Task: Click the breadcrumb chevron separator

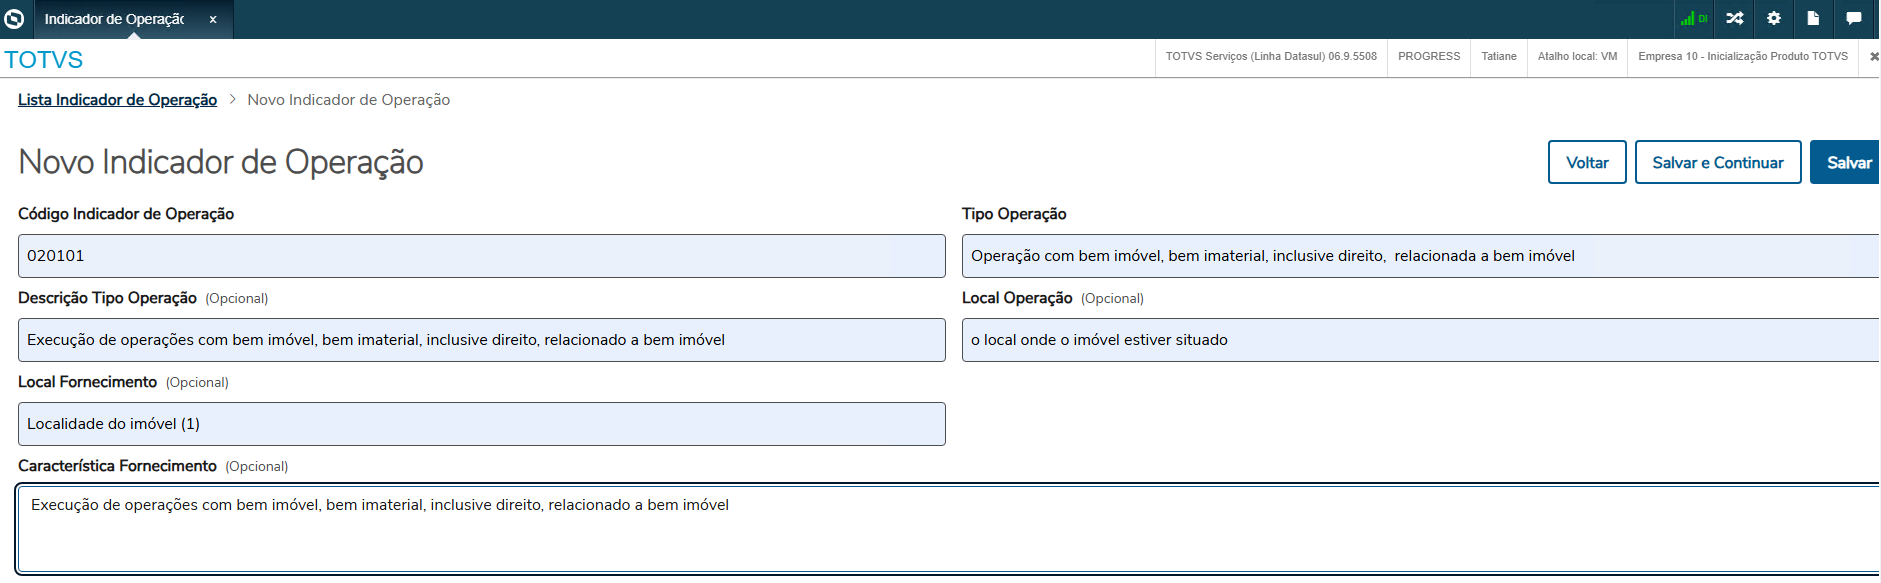Action: click(232, 100)
